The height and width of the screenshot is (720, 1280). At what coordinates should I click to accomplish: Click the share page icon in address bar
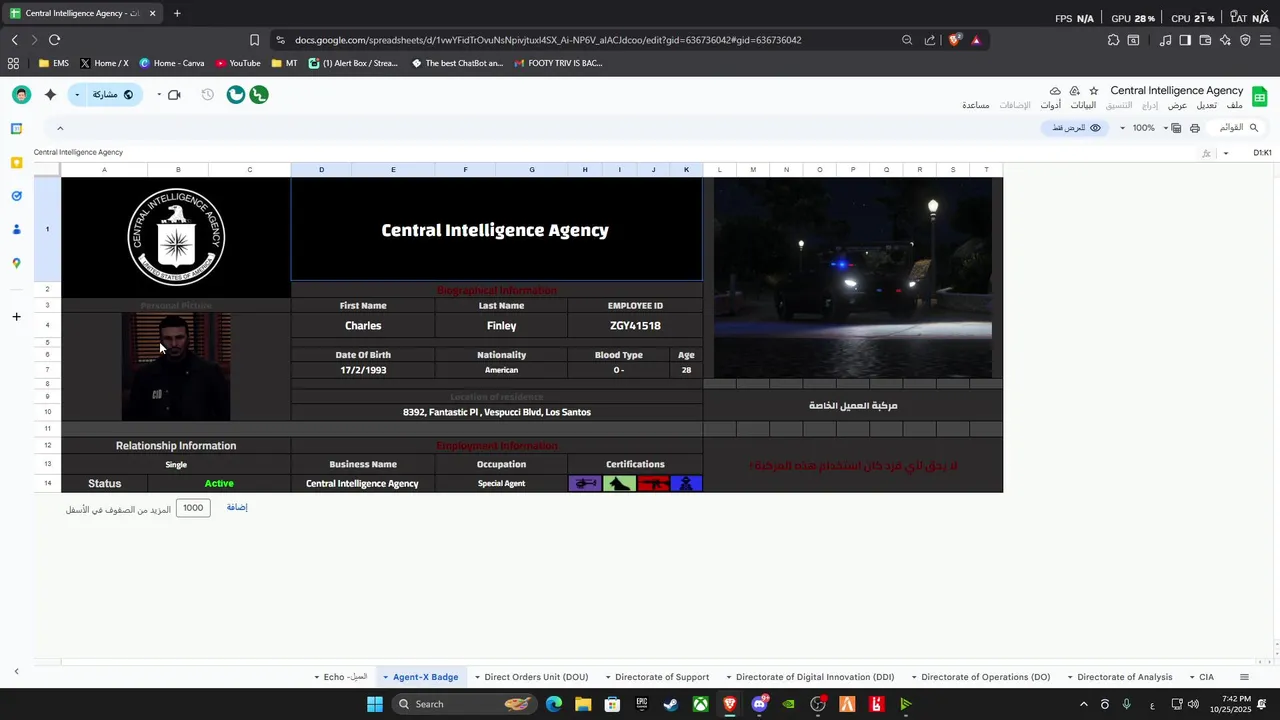(930, 40)
